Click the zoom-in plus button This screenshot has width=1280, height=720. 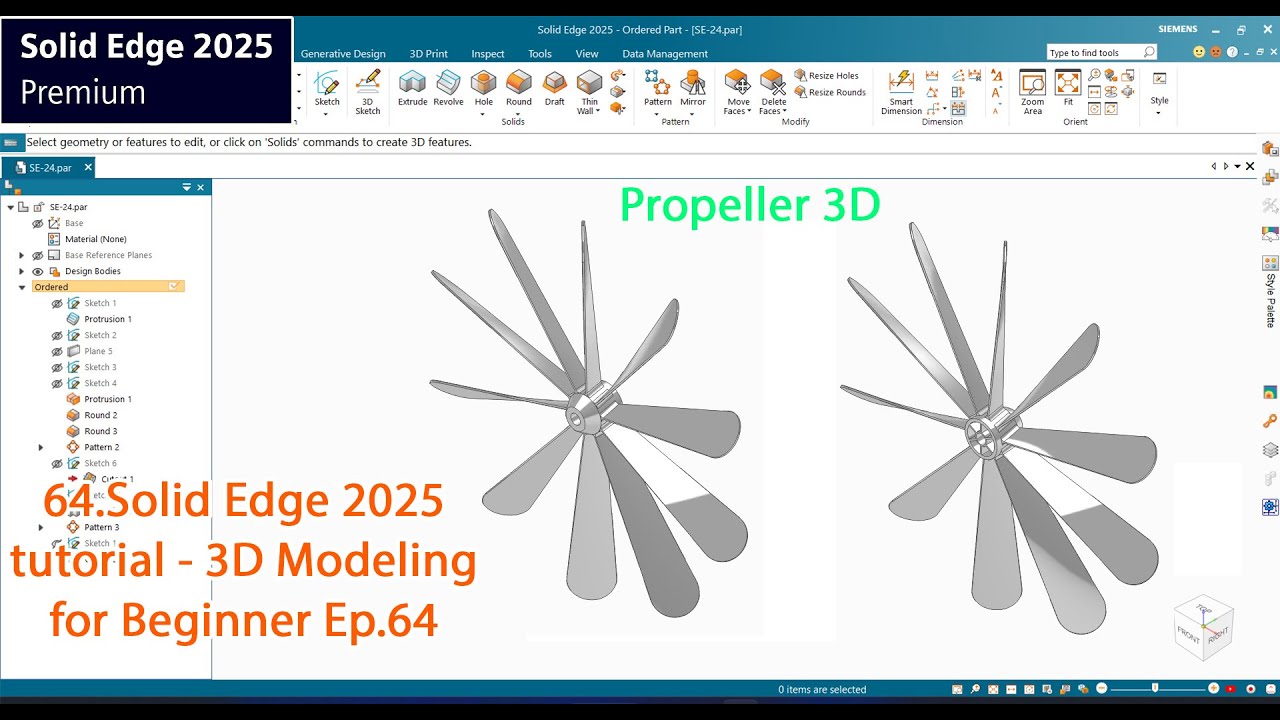[x=1213, y=689]
